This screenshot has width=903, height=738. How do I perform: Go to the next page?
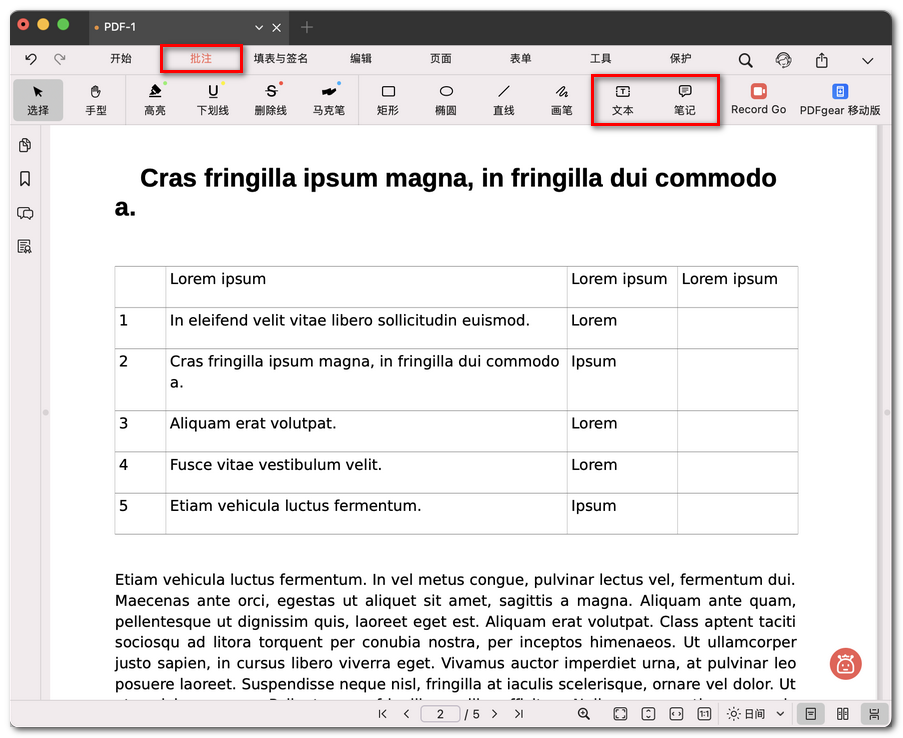pos(494,714)
